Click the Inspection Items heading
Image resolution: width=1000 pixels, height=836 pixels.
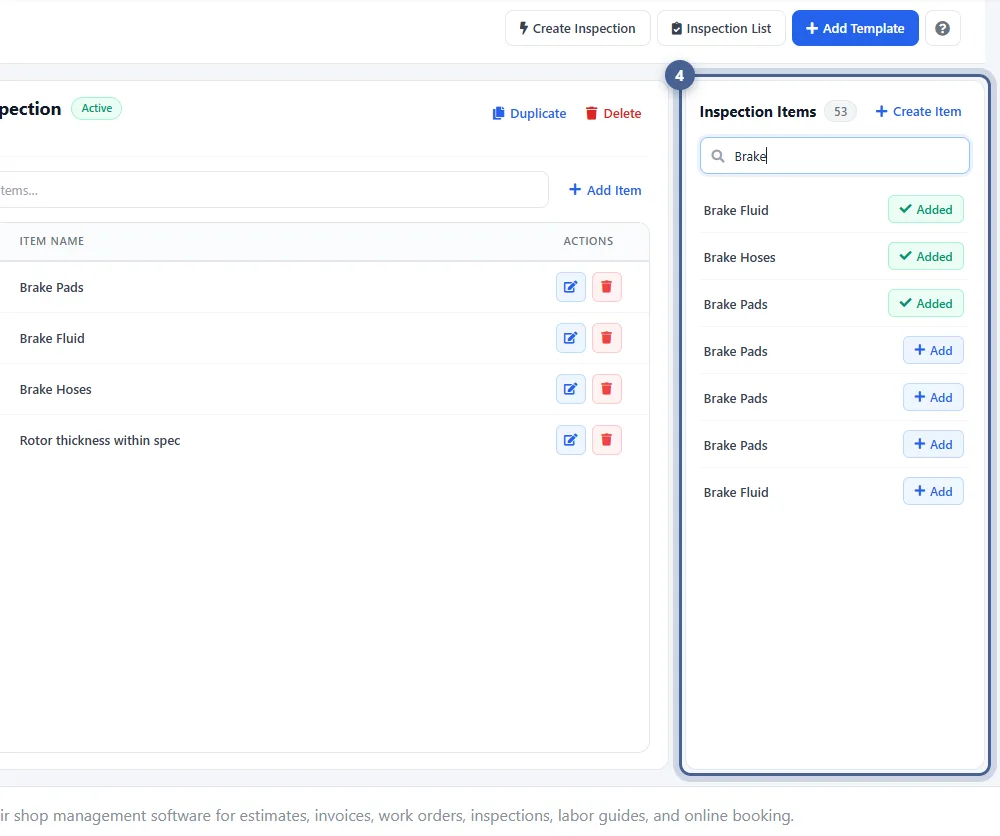tap(758, 112)
